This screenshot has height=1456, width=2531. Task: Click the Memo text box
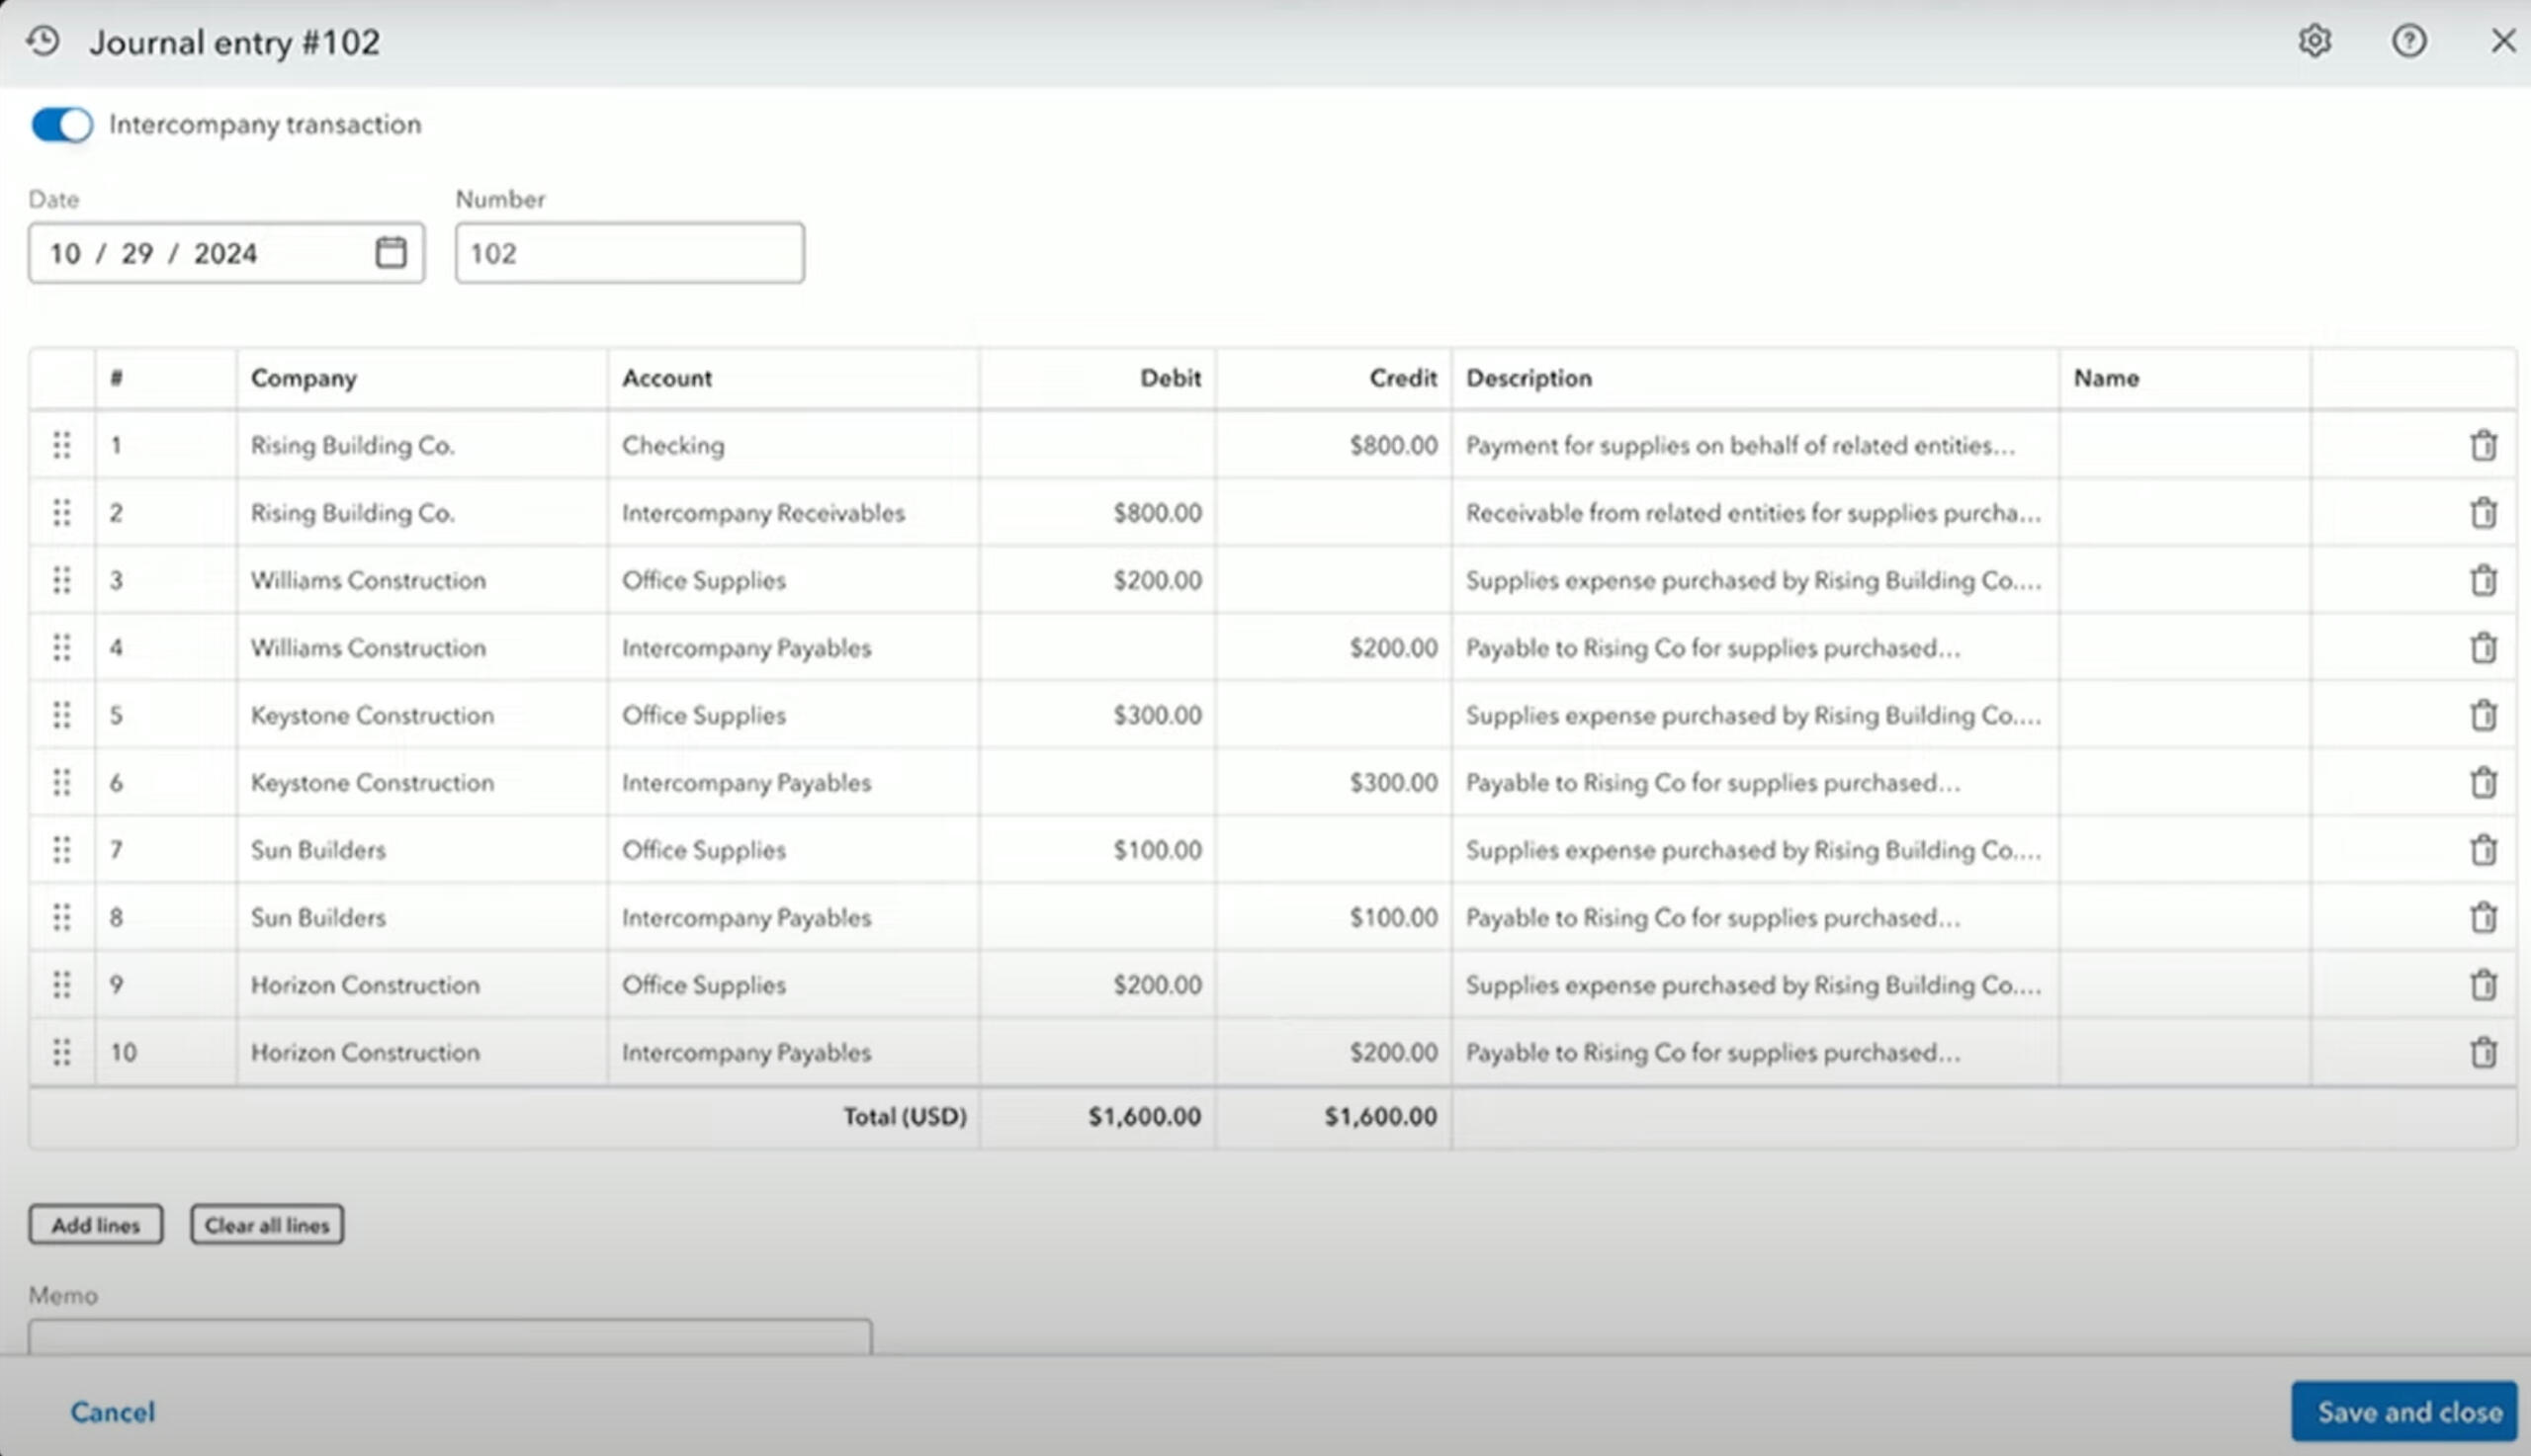449,1337
